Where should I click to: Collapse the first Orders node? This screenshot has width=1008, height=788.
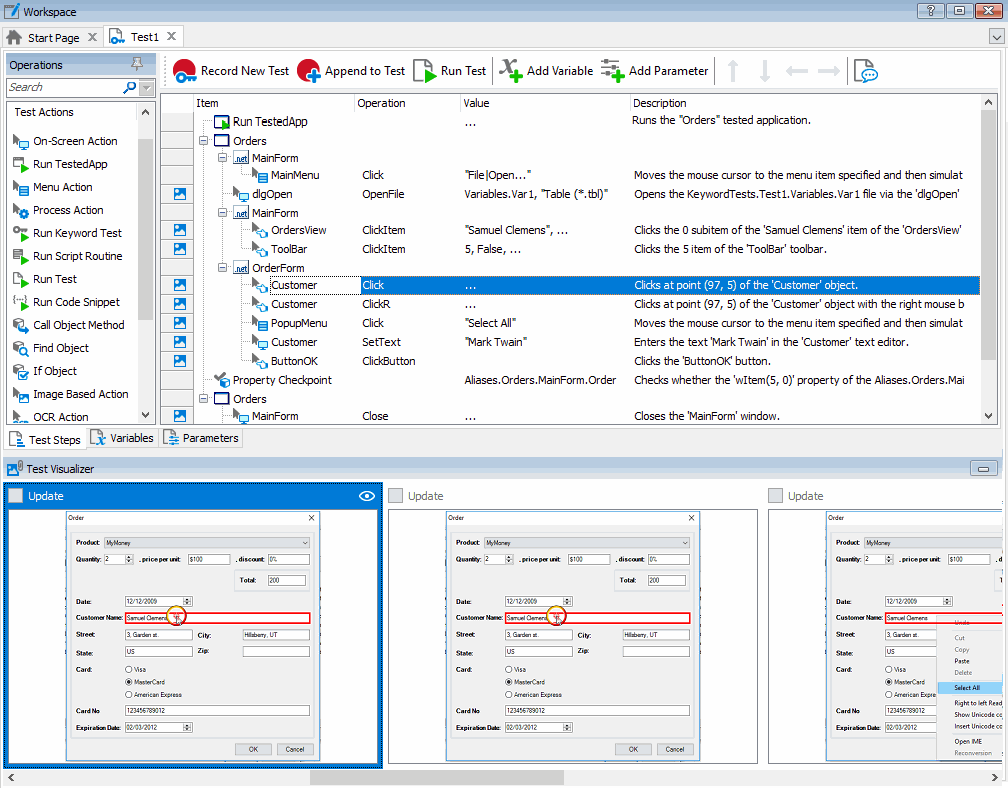203,141
